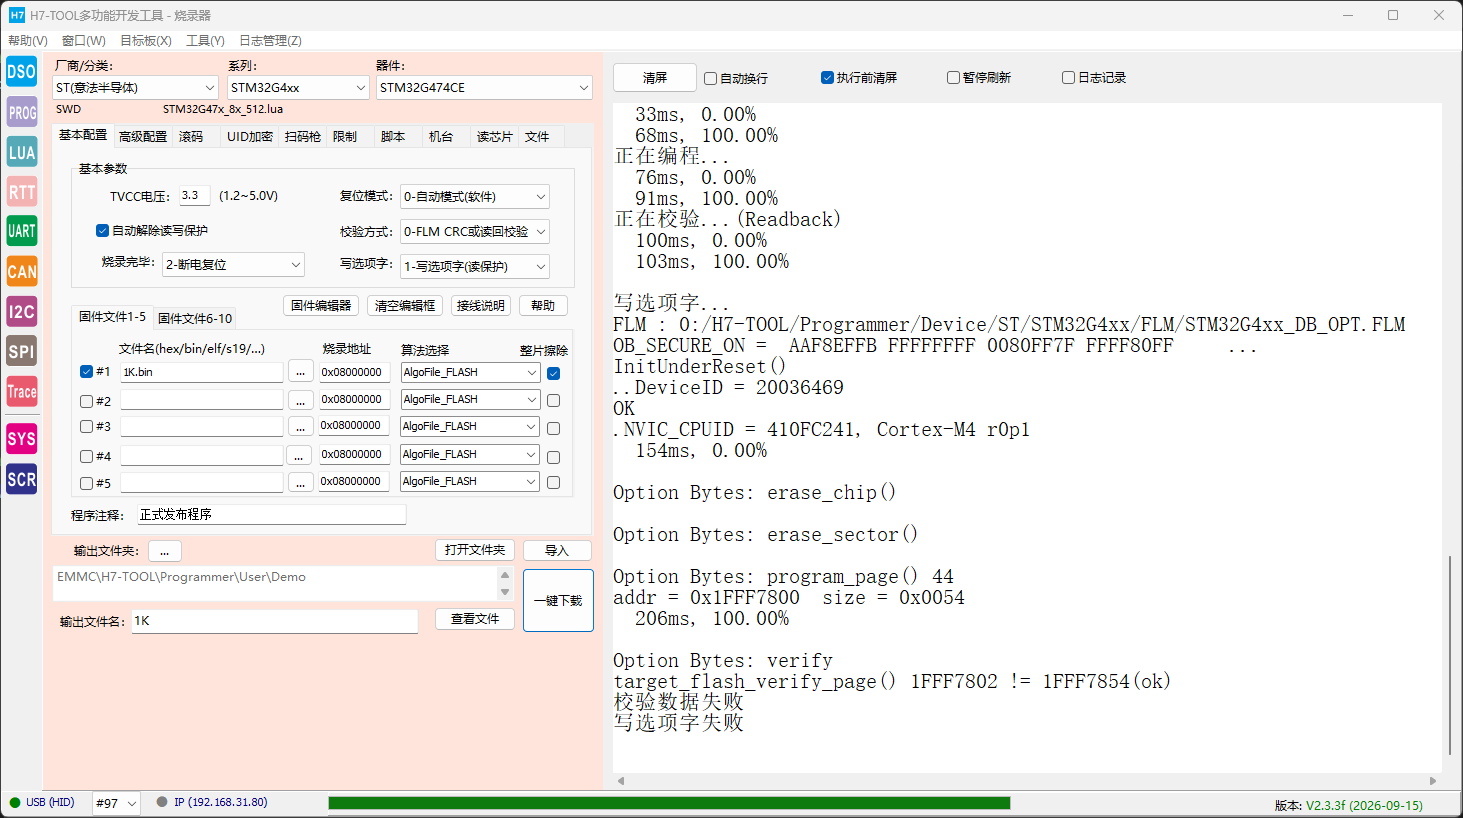Expand the 厂商/分类 vendor dropdown
The height and width of the screenshot is (818, 1463).
click(135, 88)
